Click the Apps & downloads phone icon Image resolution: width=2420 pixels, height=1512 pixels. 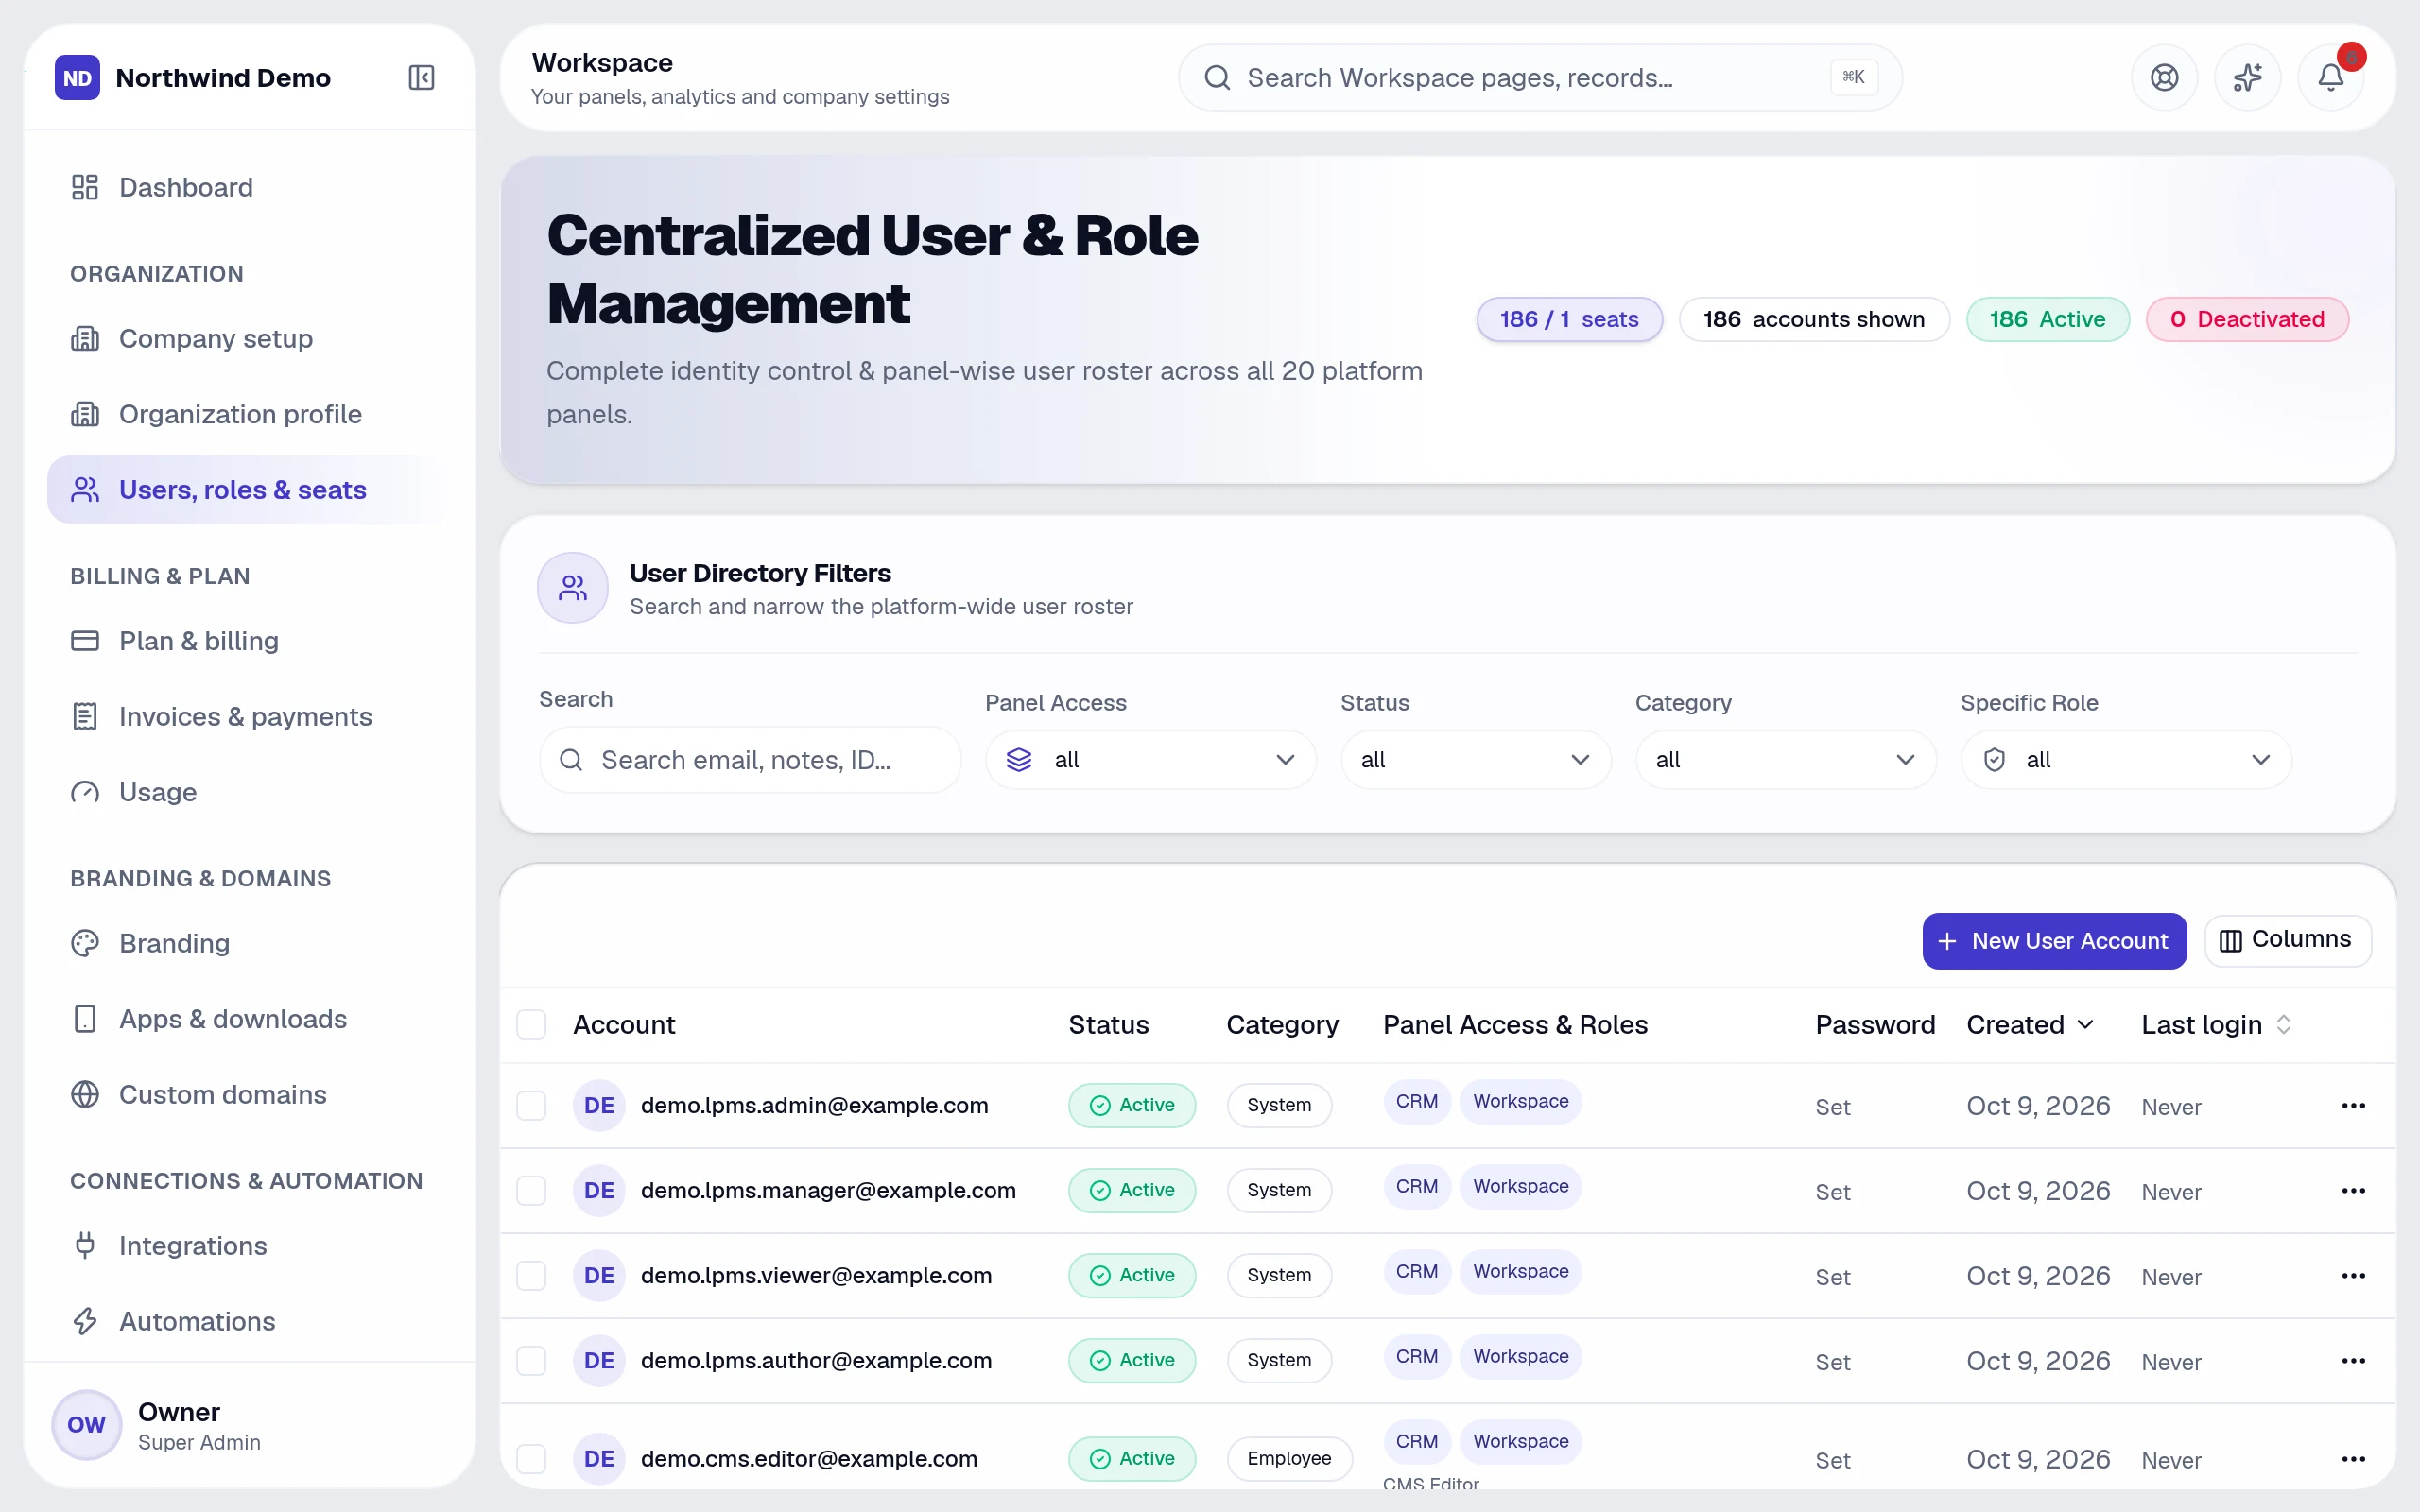(x=85, y=1019)
